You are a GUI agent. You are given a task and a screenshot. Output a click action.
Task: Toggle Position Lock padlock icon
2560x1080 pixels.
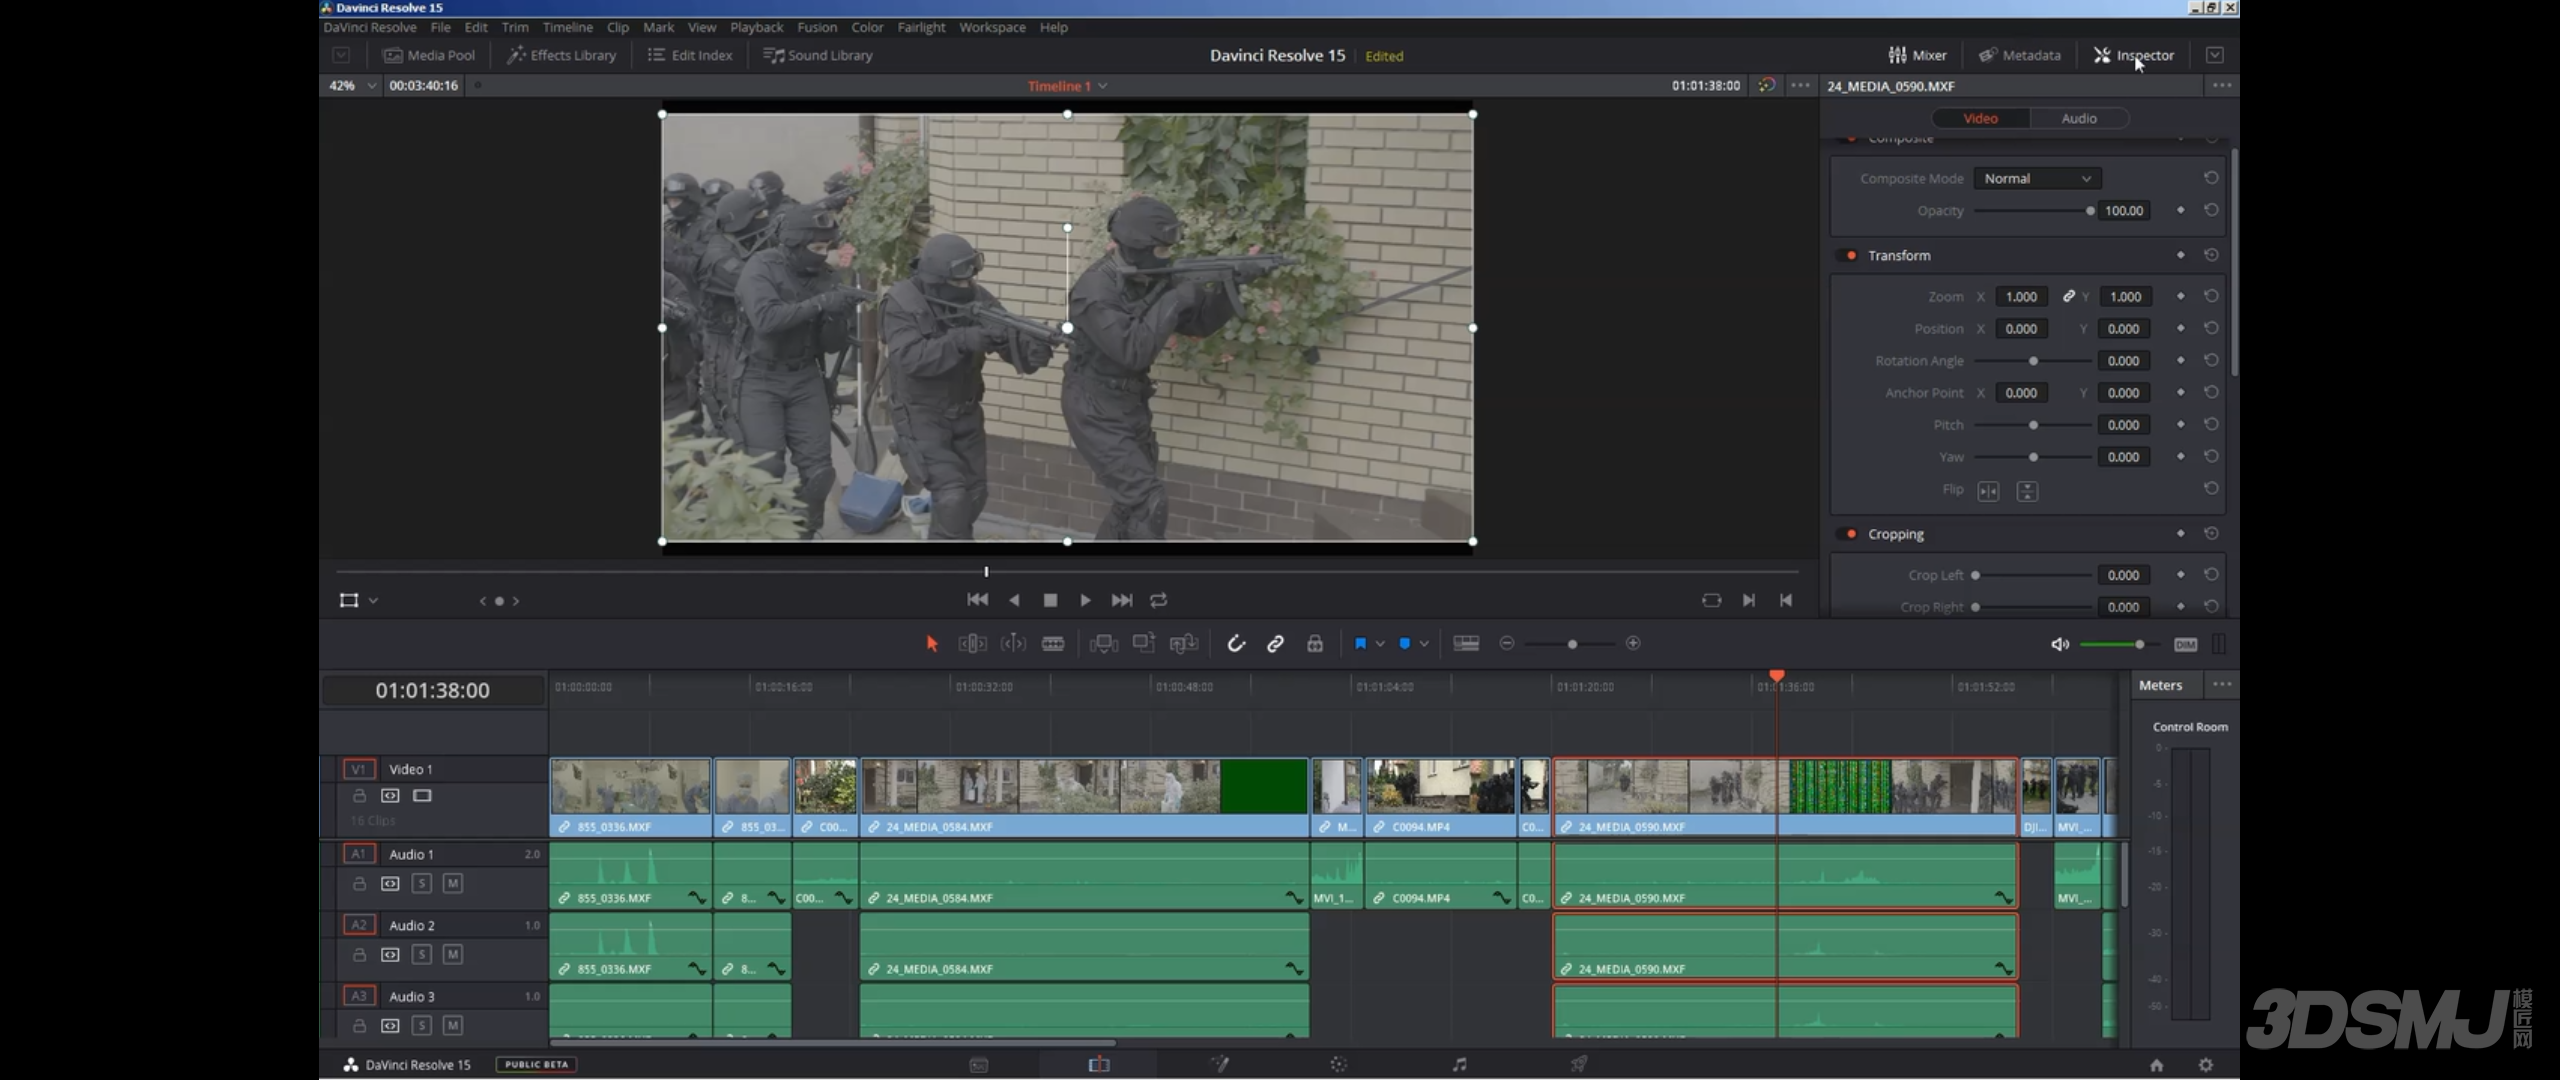point(1315,644)
